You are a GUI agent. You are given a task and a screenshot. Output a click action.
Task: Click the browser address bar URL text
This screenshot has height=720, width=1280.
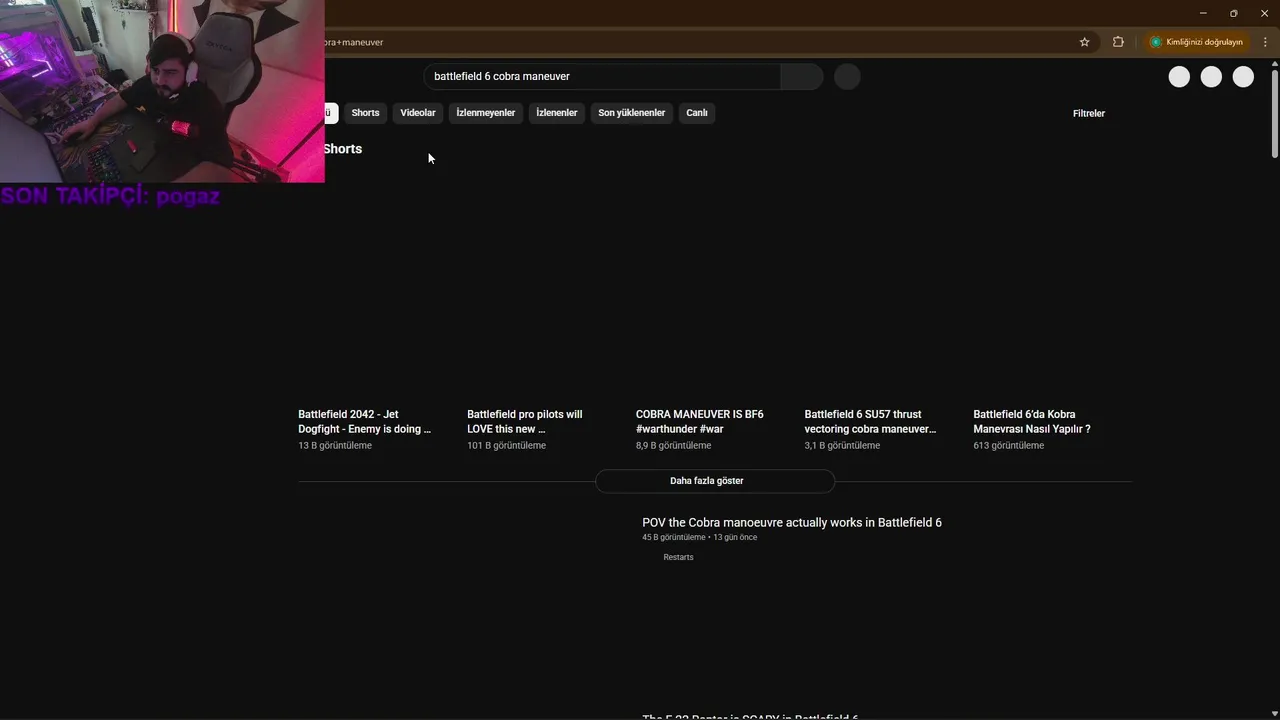355,42
